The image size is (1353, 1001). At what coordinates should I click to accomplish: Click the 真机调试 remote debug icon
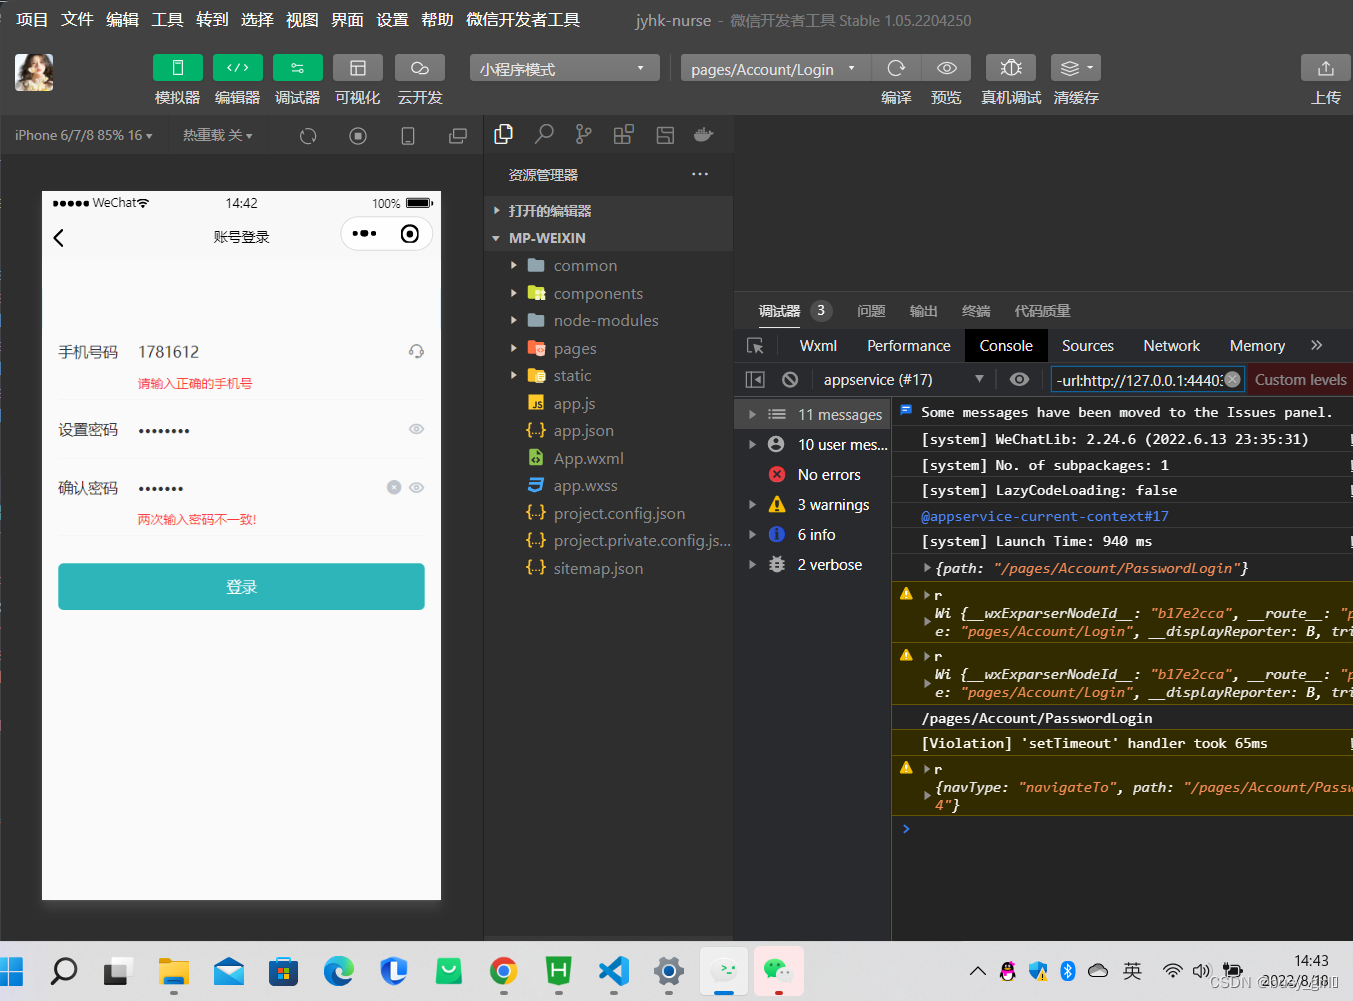point(1010,68)
